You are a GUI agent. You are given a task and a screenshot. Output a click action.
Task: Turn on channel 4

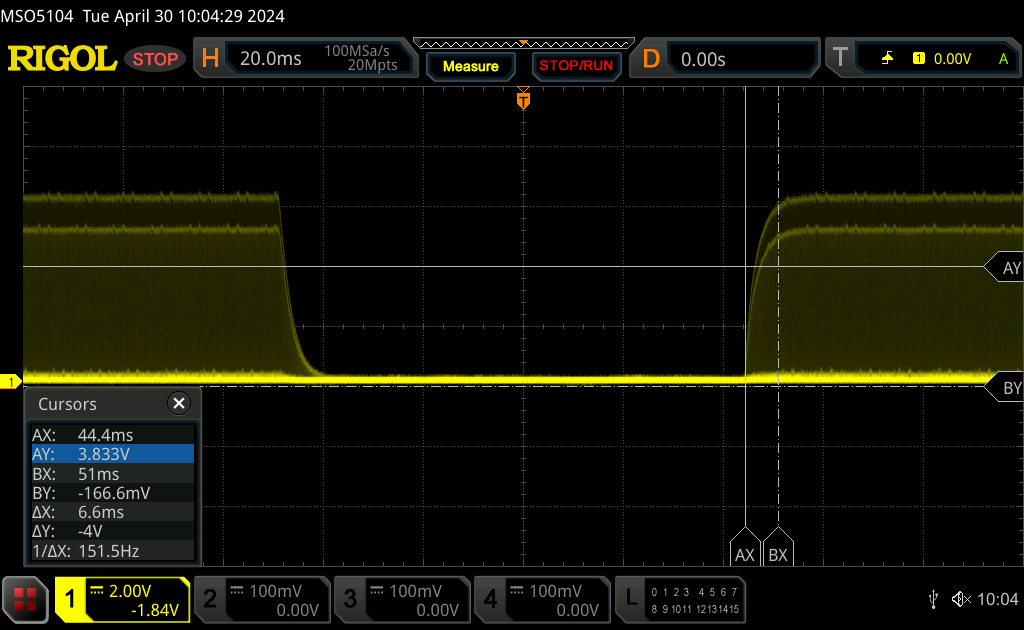coord(541,599)
